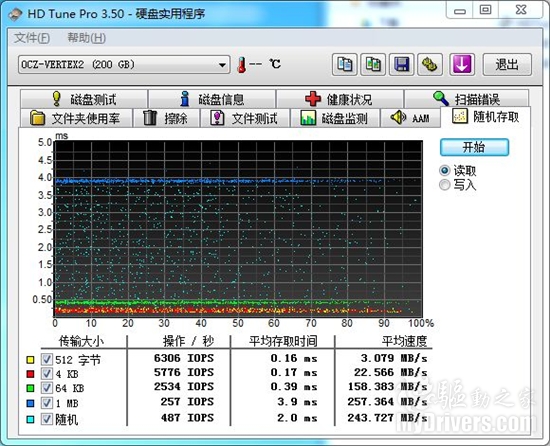
Task: Click the 平均存取时间 column header
Action: pos(283,341)
